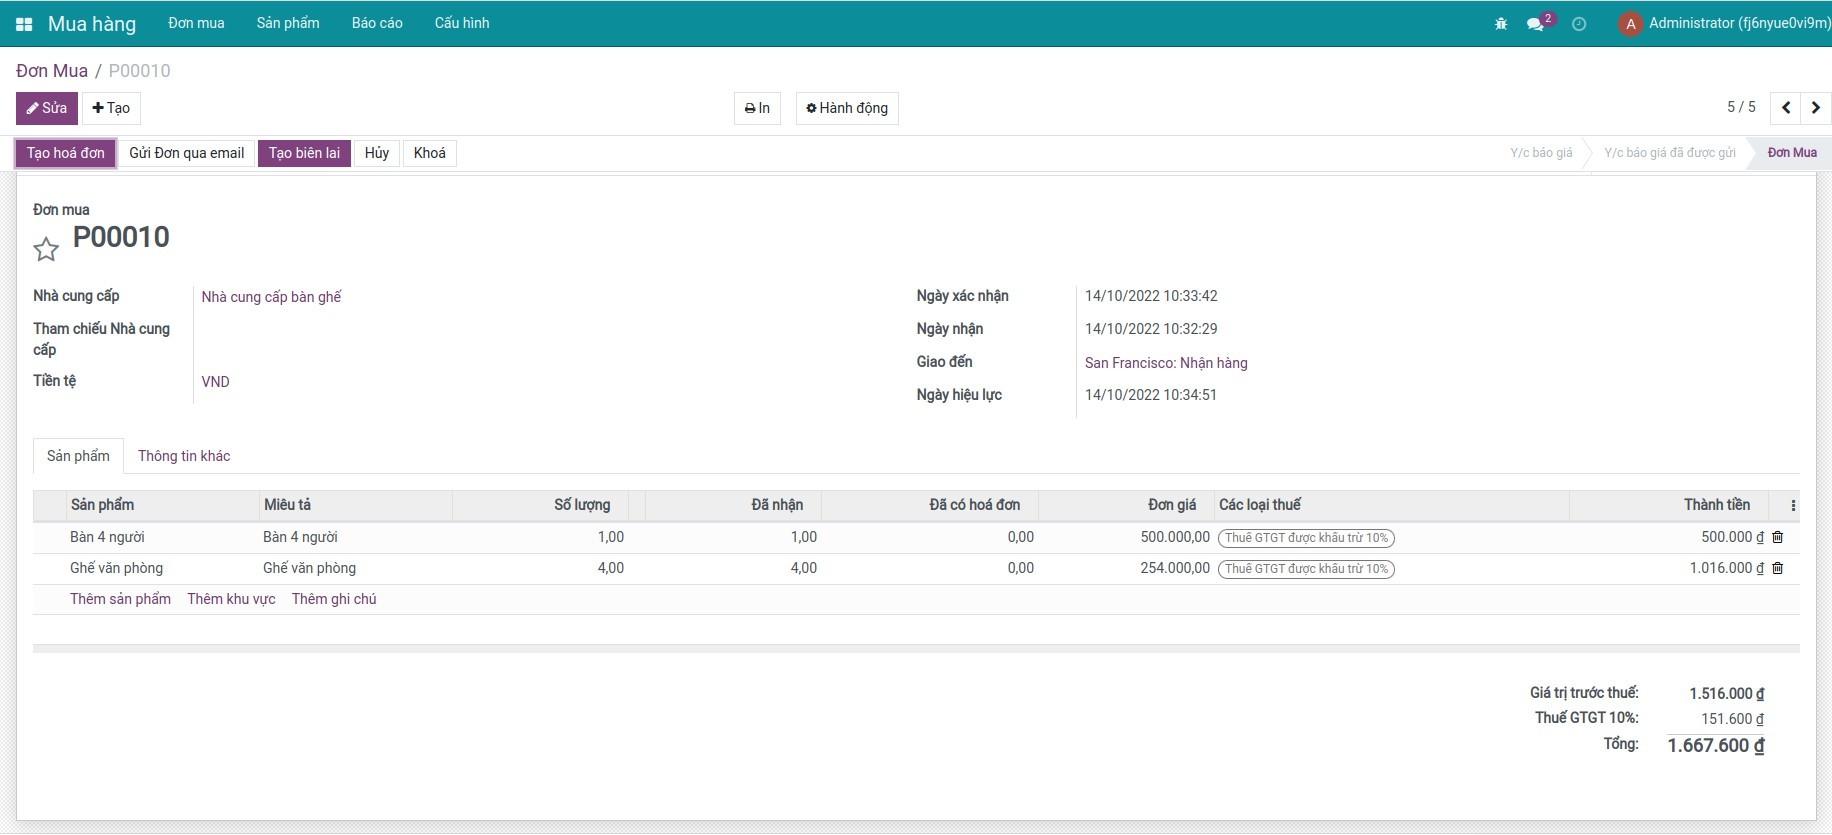The width and height of the screenshot is (1832, 835).
Task: Go to the previous record arrow
Action: (1785, 108)
